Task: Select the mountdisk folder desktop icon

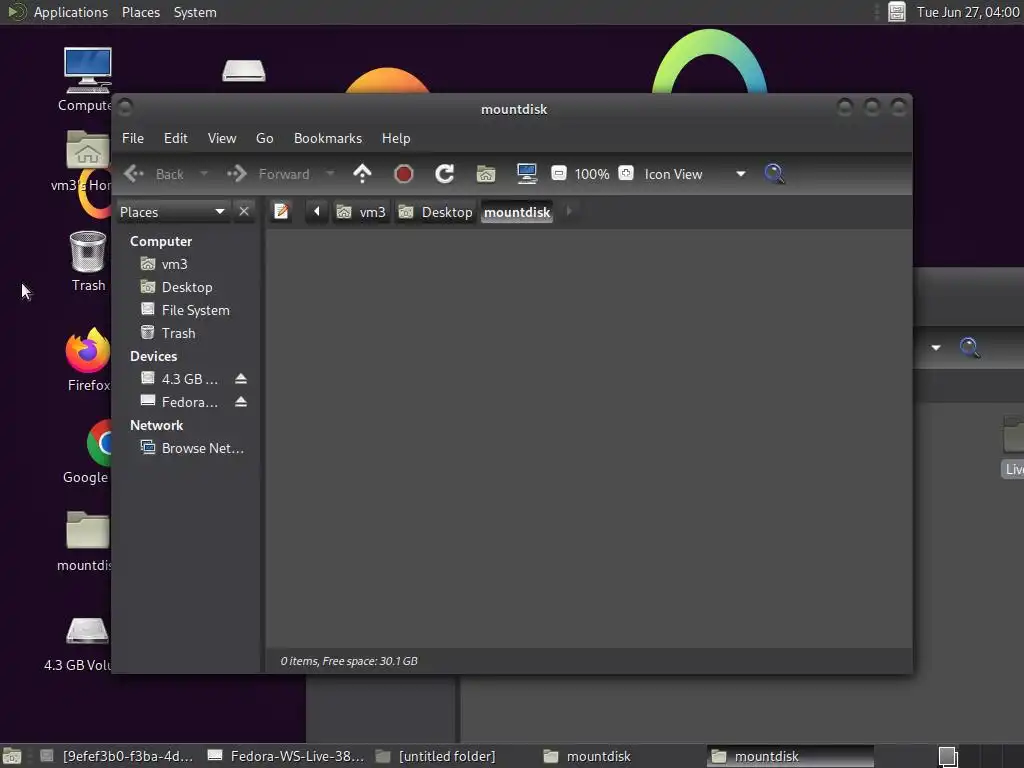Action: [x=86, y=541]
